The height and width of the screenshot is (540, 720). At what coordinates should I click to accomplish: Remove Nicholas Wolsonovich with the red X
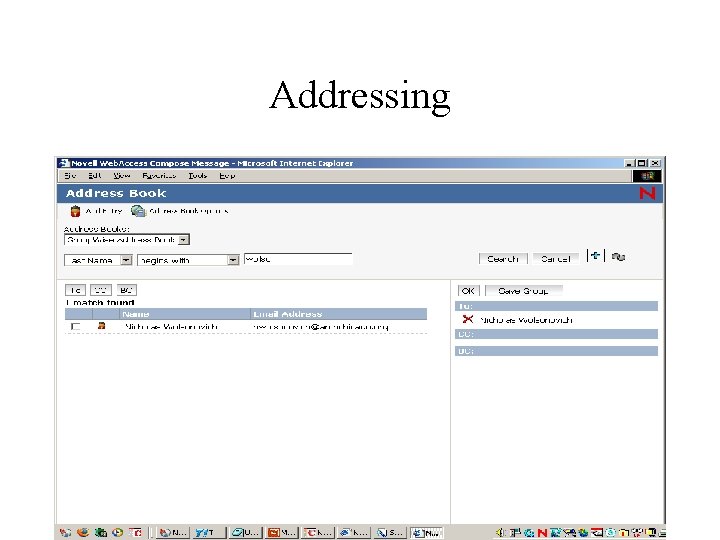point(467,319)
